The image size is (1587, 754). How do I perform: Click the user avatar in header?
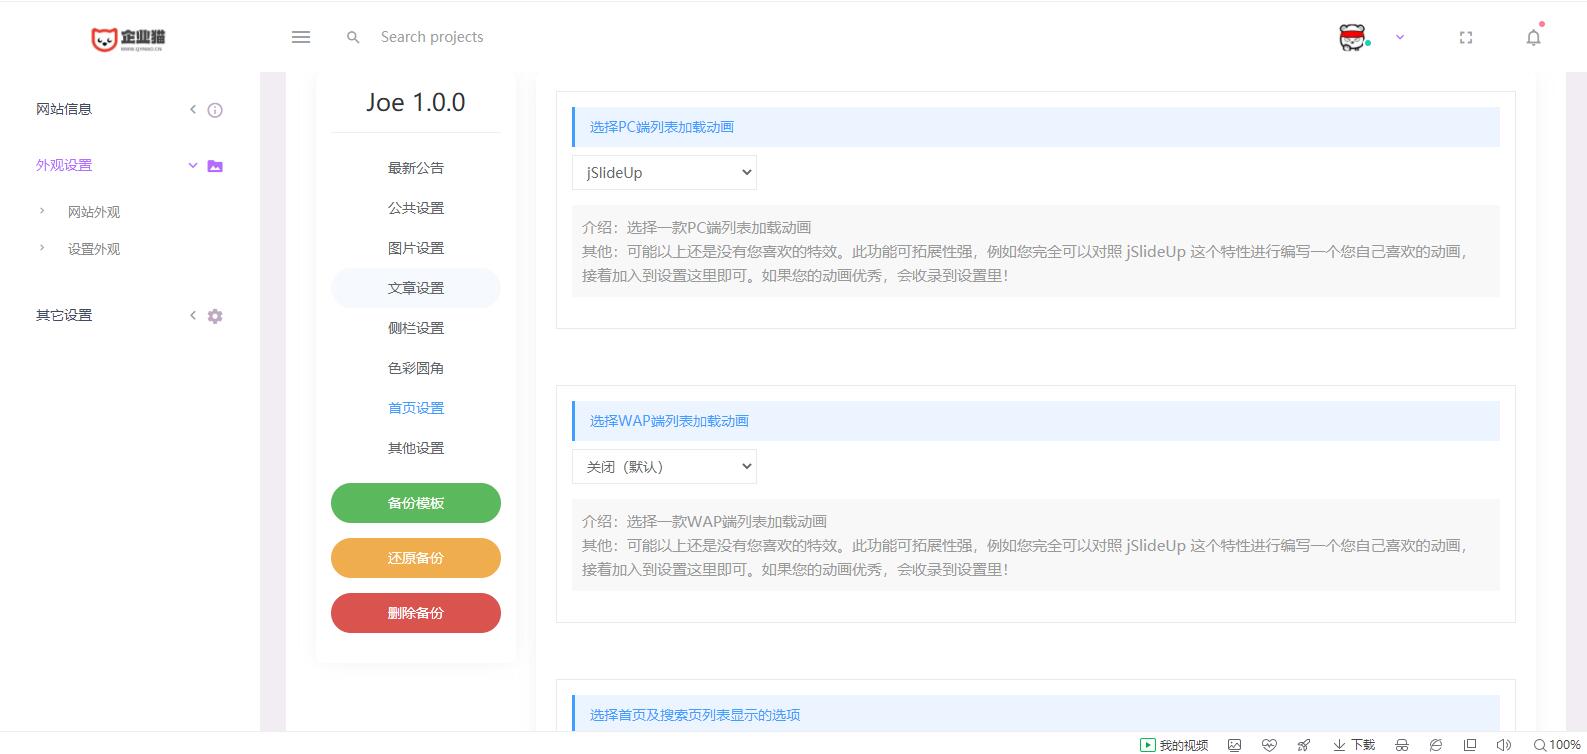tap(1353, 38)
